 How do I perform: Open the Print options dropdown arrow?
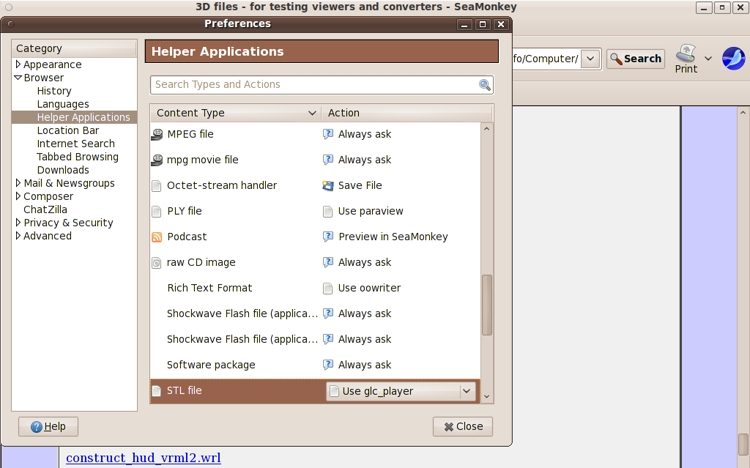708,59
